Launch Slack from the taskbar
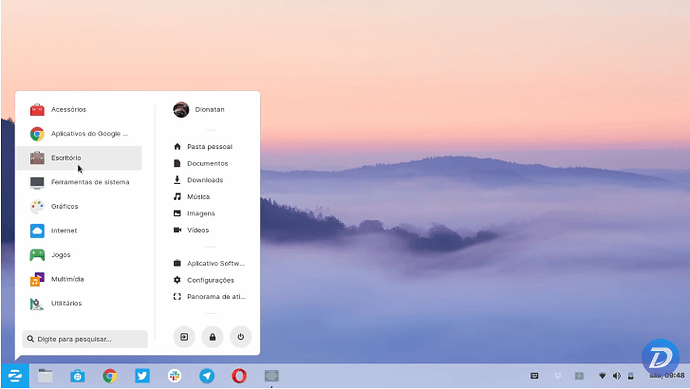 175,376
